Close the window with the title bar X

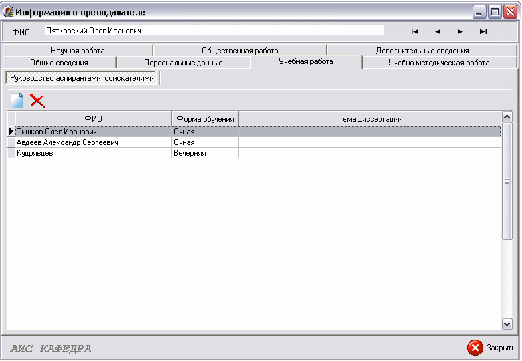(x=510, y=13)
